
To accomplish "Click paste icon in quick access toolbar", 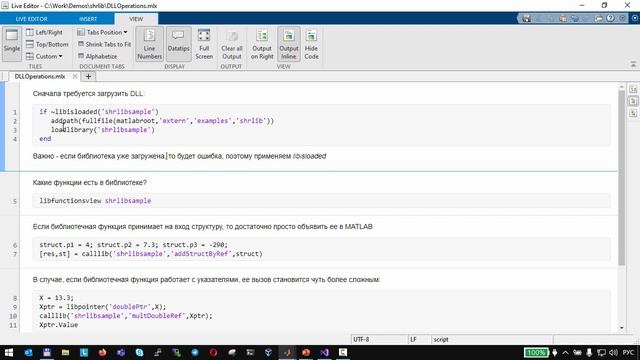I will 563,18.
